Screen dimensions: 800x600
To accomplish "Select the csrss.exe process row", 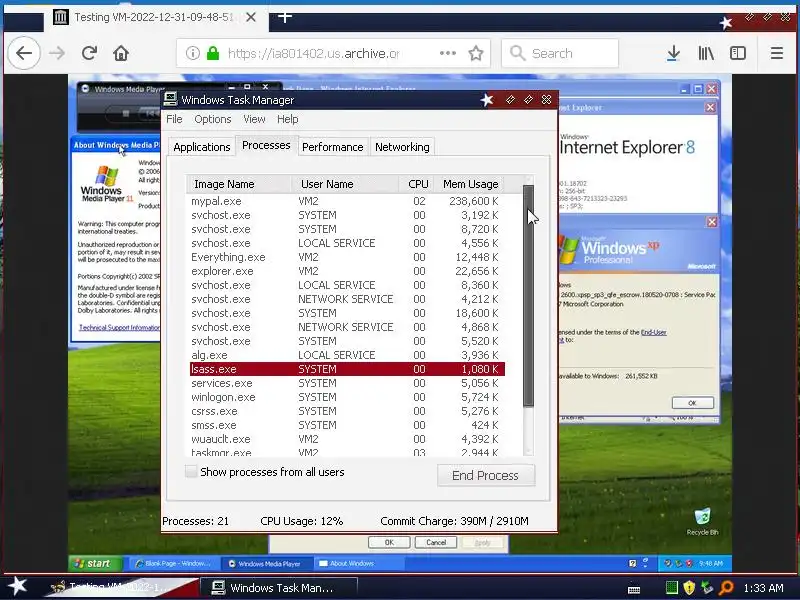I will (x=347, y=411).
